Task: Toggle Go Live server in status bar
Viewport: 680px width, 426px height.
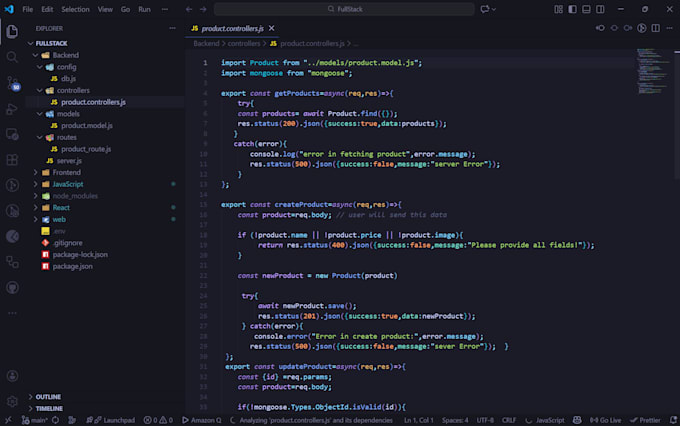Action: (x=605, y=420)
